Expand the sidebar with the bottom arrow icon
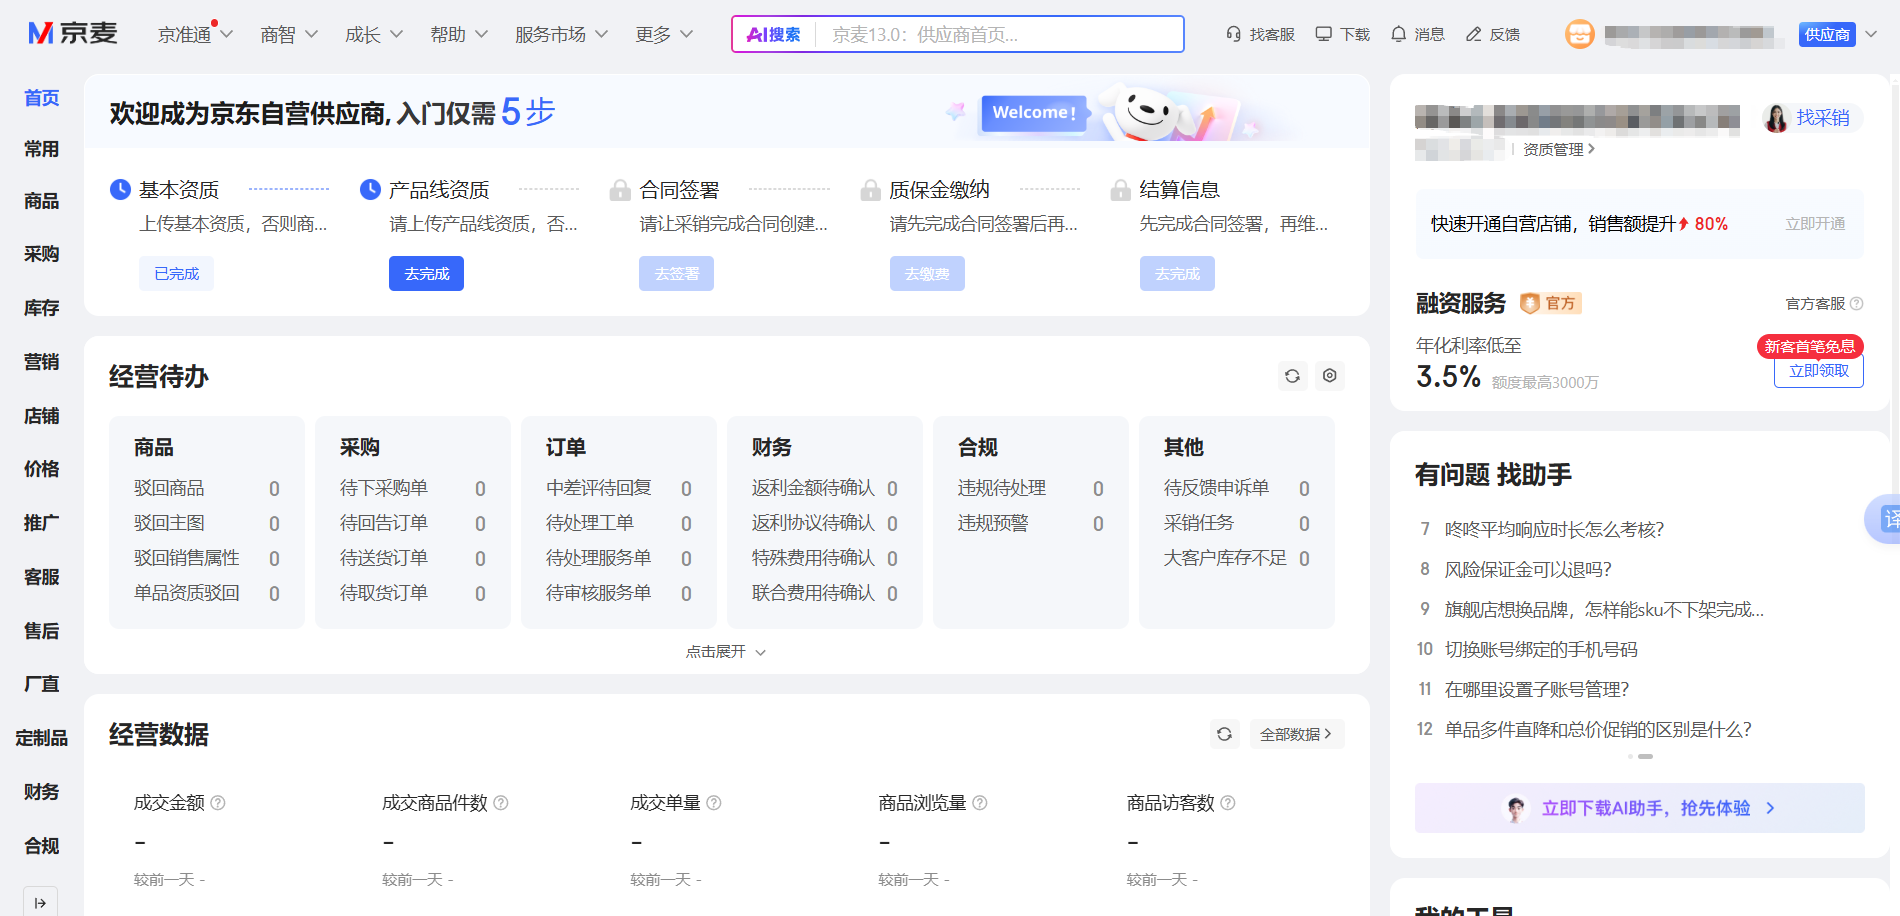The width and height of the screenshot is (1900, 916). pos(40,902)
